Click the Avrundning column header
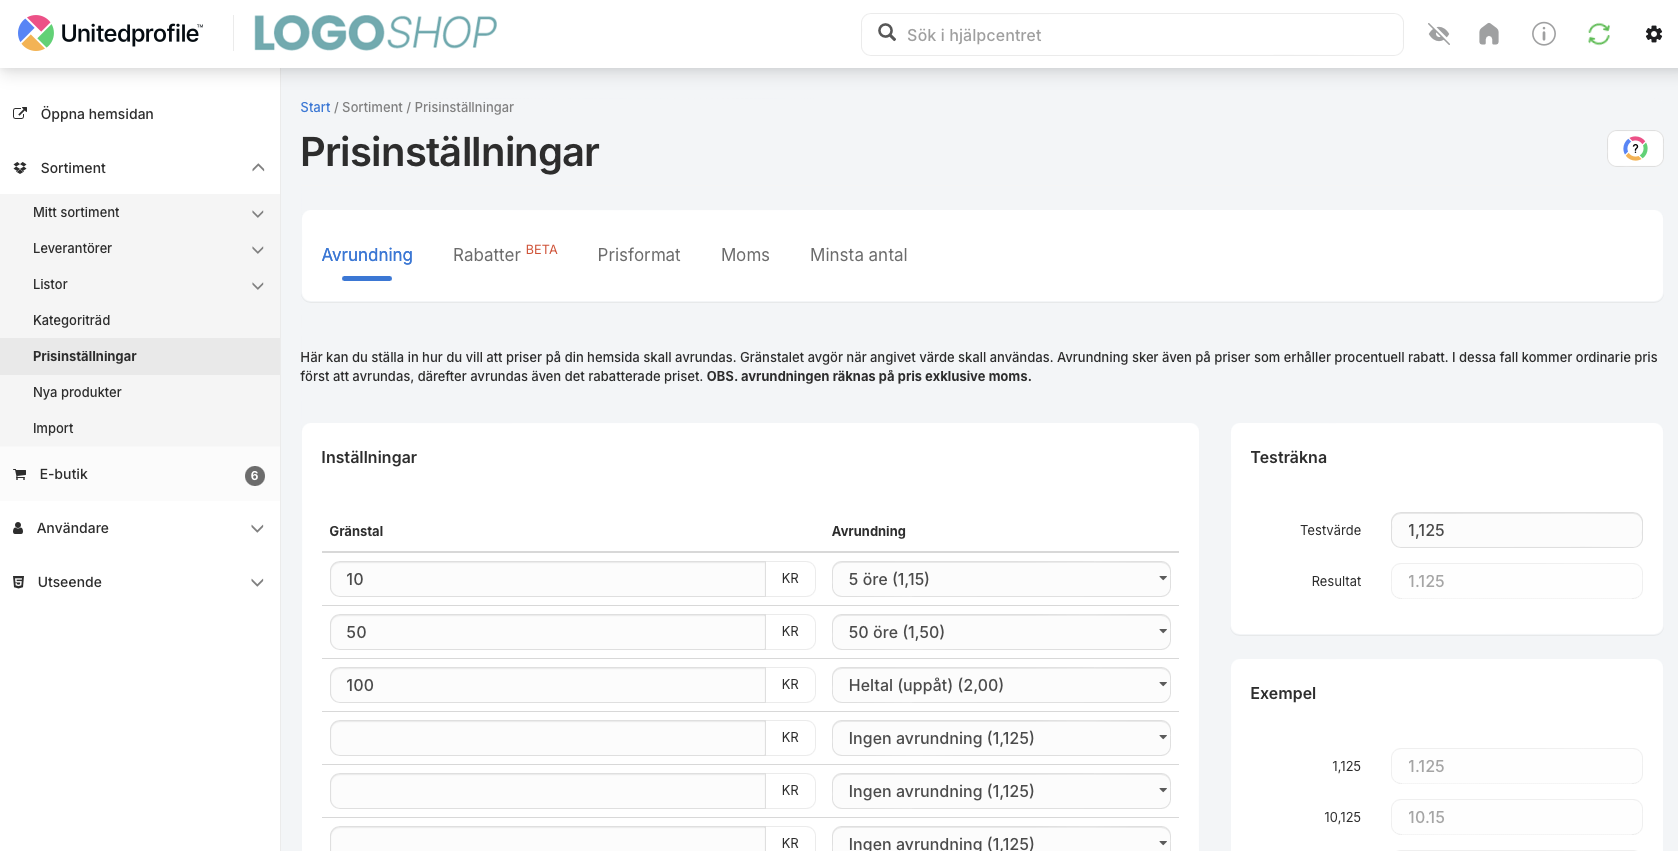This screenshot has height=851, width=1678. click(869, 531)
